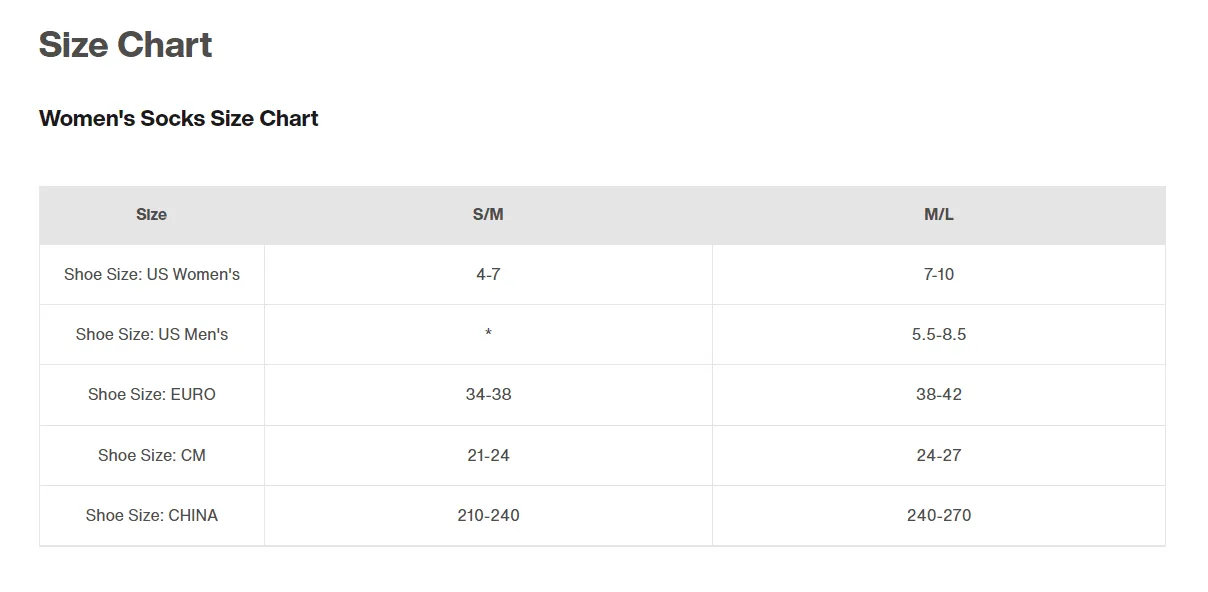Click the M/L column header
1208x592 pixels.
coord(939,214)
